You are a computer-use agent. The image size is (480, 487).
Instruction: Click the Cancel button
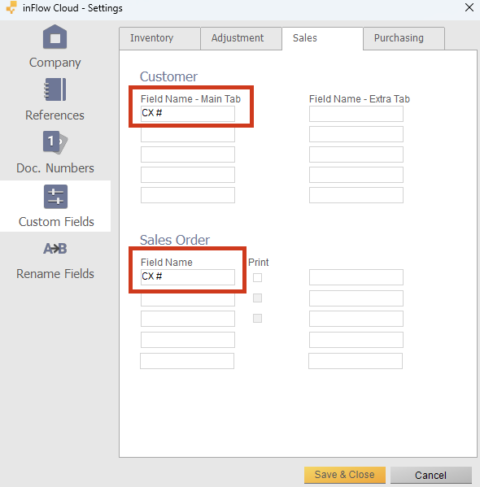[x=431, y=475]
